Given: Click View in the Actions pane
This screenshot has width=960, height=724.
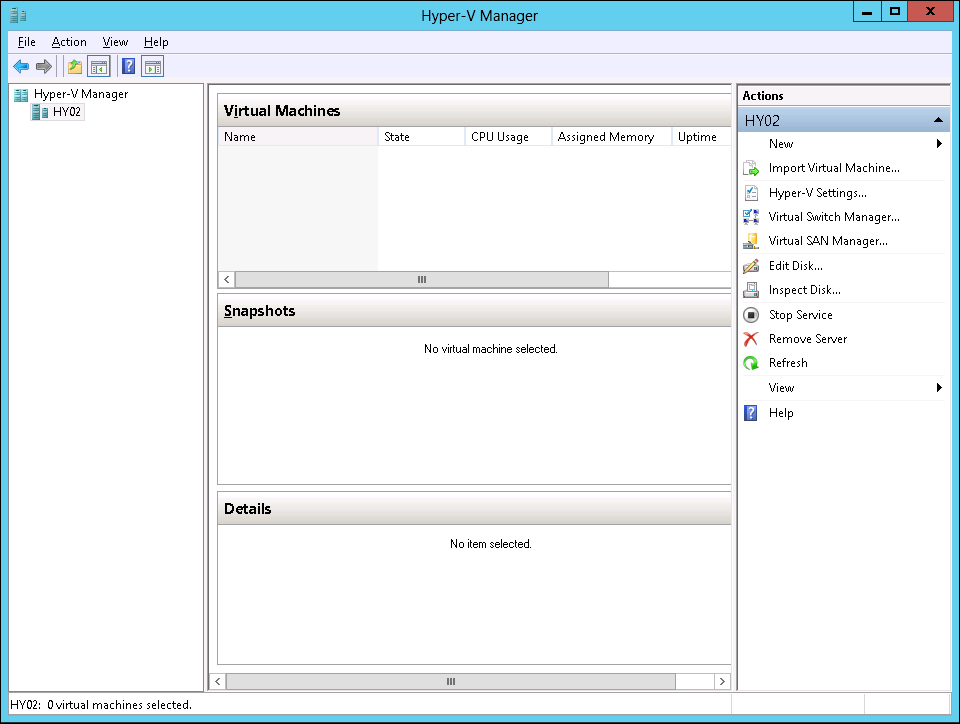Looking at the screenshot, I should click(781, 387).
